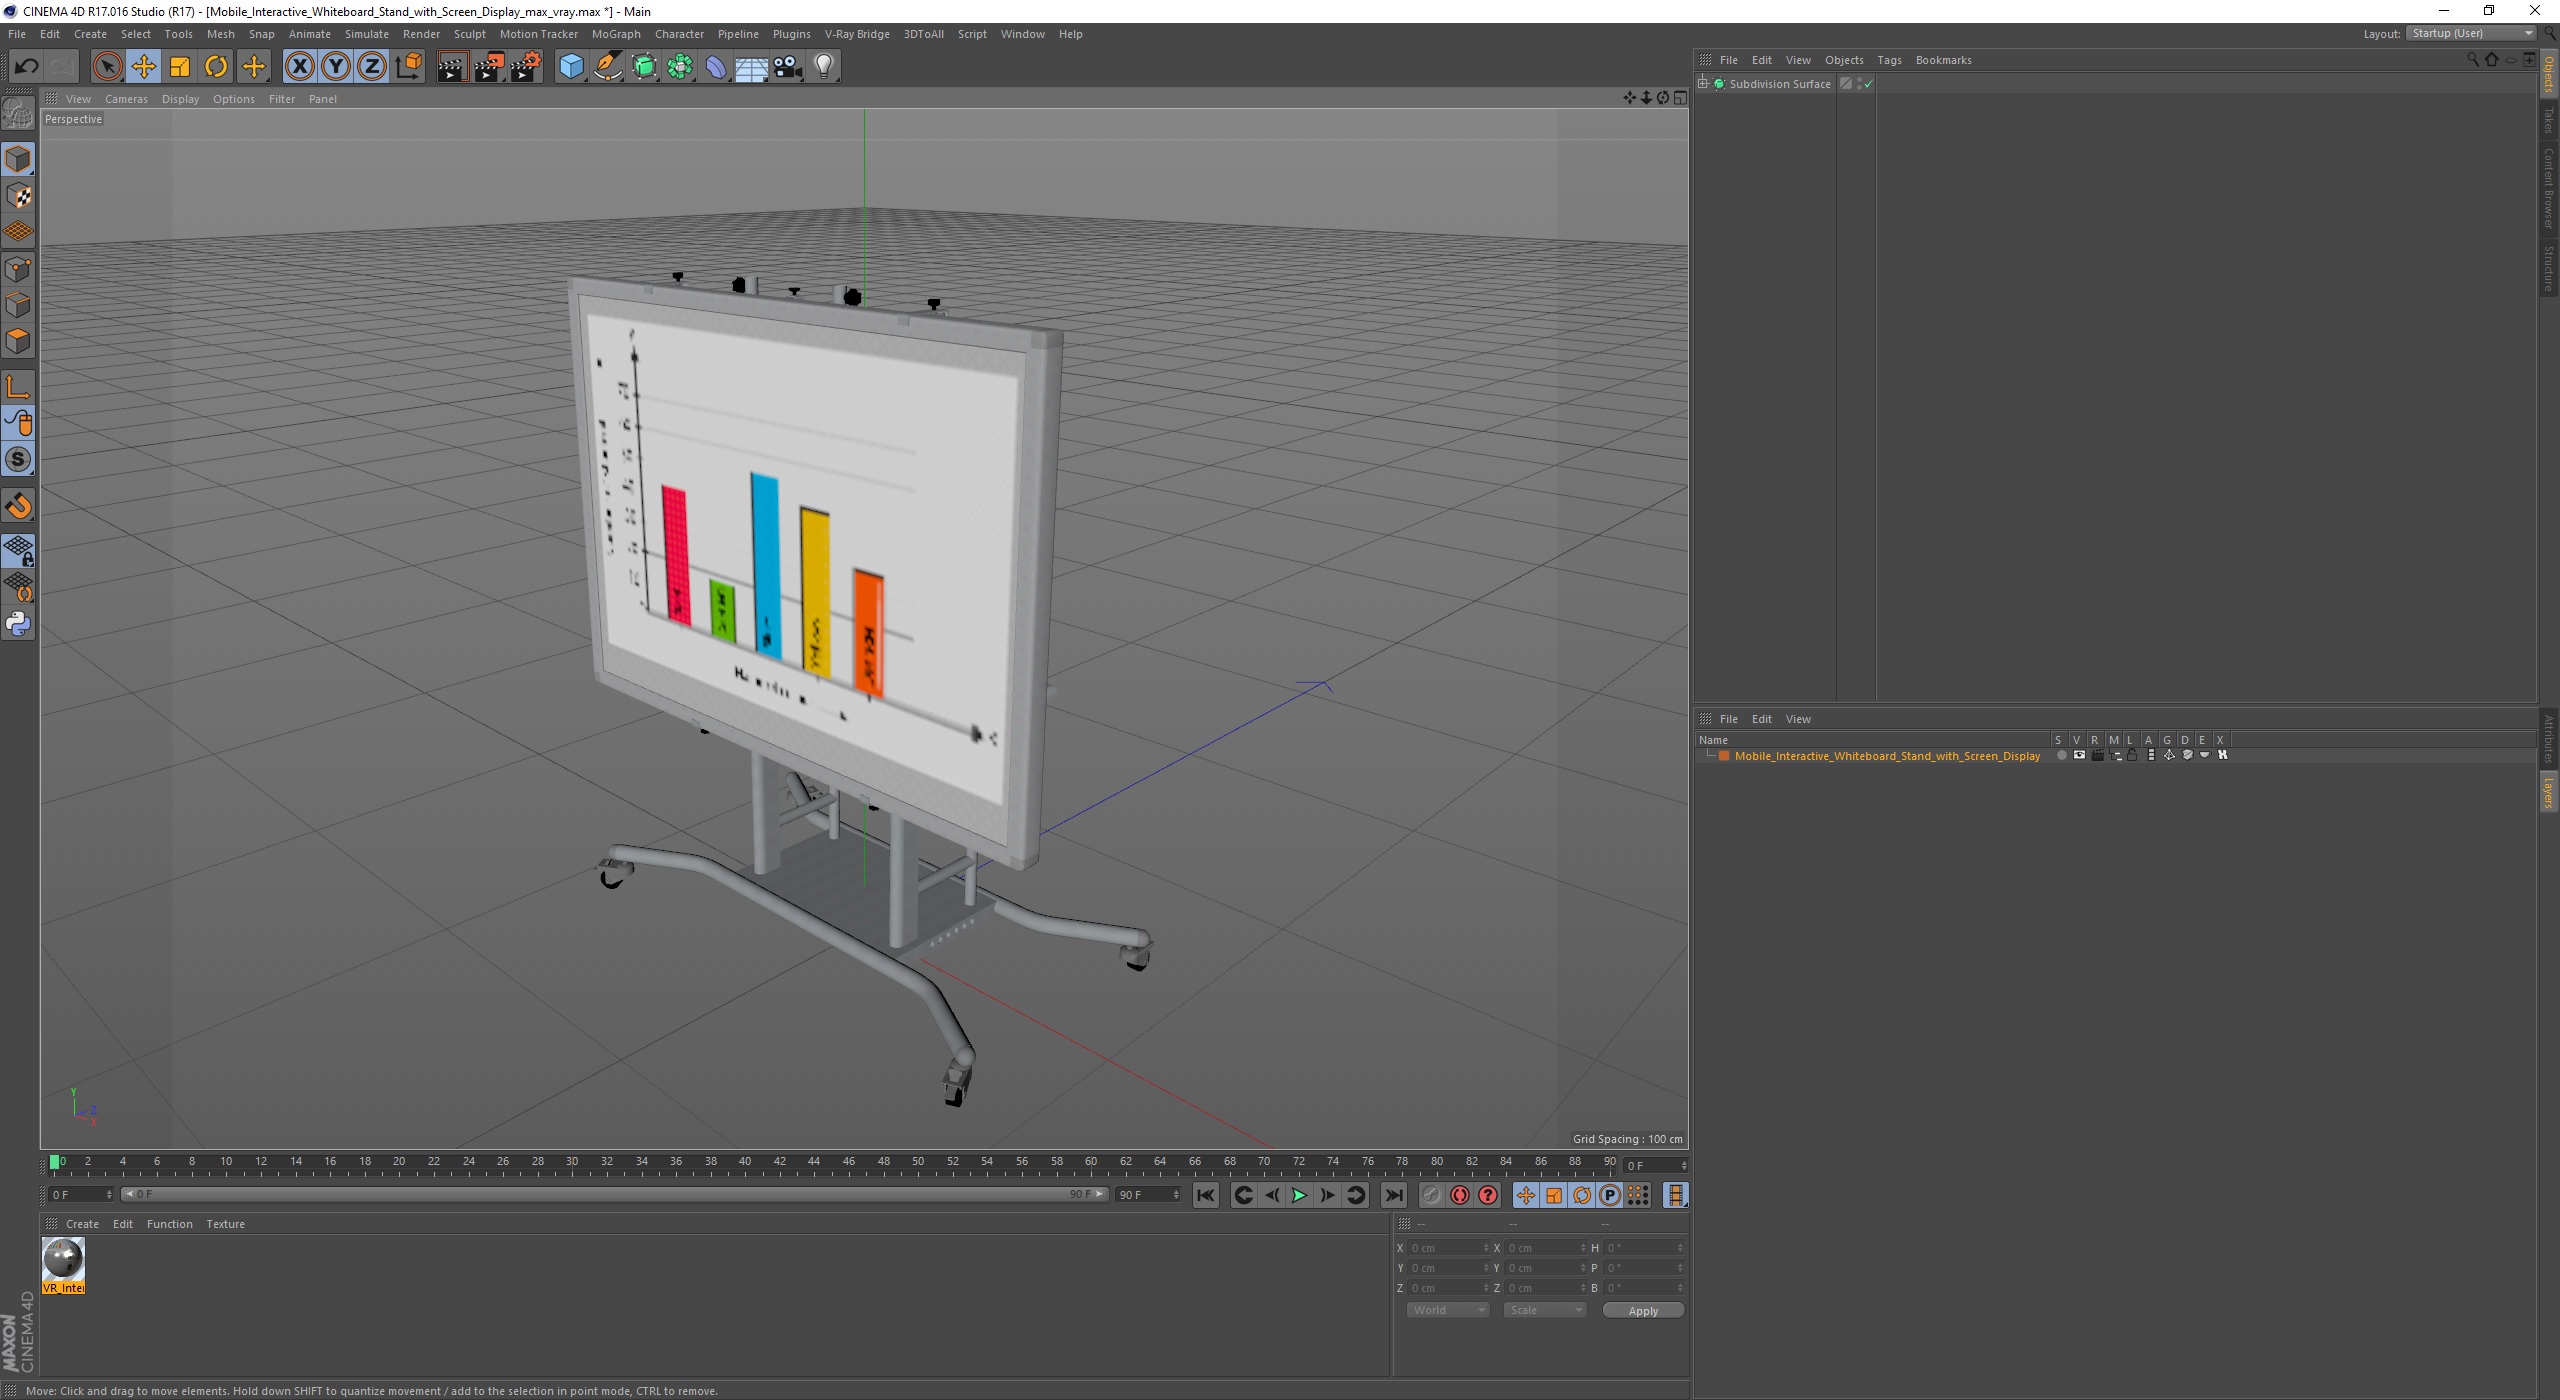Viewport: 2560px width, 1400px height.
Task: Enable the Rotate tool
Action: (x=215, y=66)
